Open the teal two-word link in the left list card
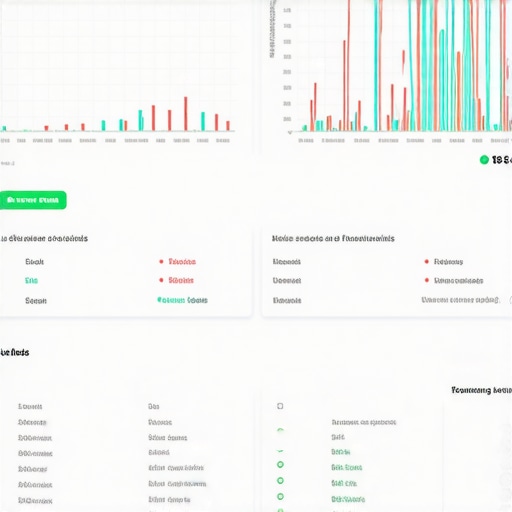The width and height of the screenshot is (512, 512). pyautogui.click(x=182, y=300)
